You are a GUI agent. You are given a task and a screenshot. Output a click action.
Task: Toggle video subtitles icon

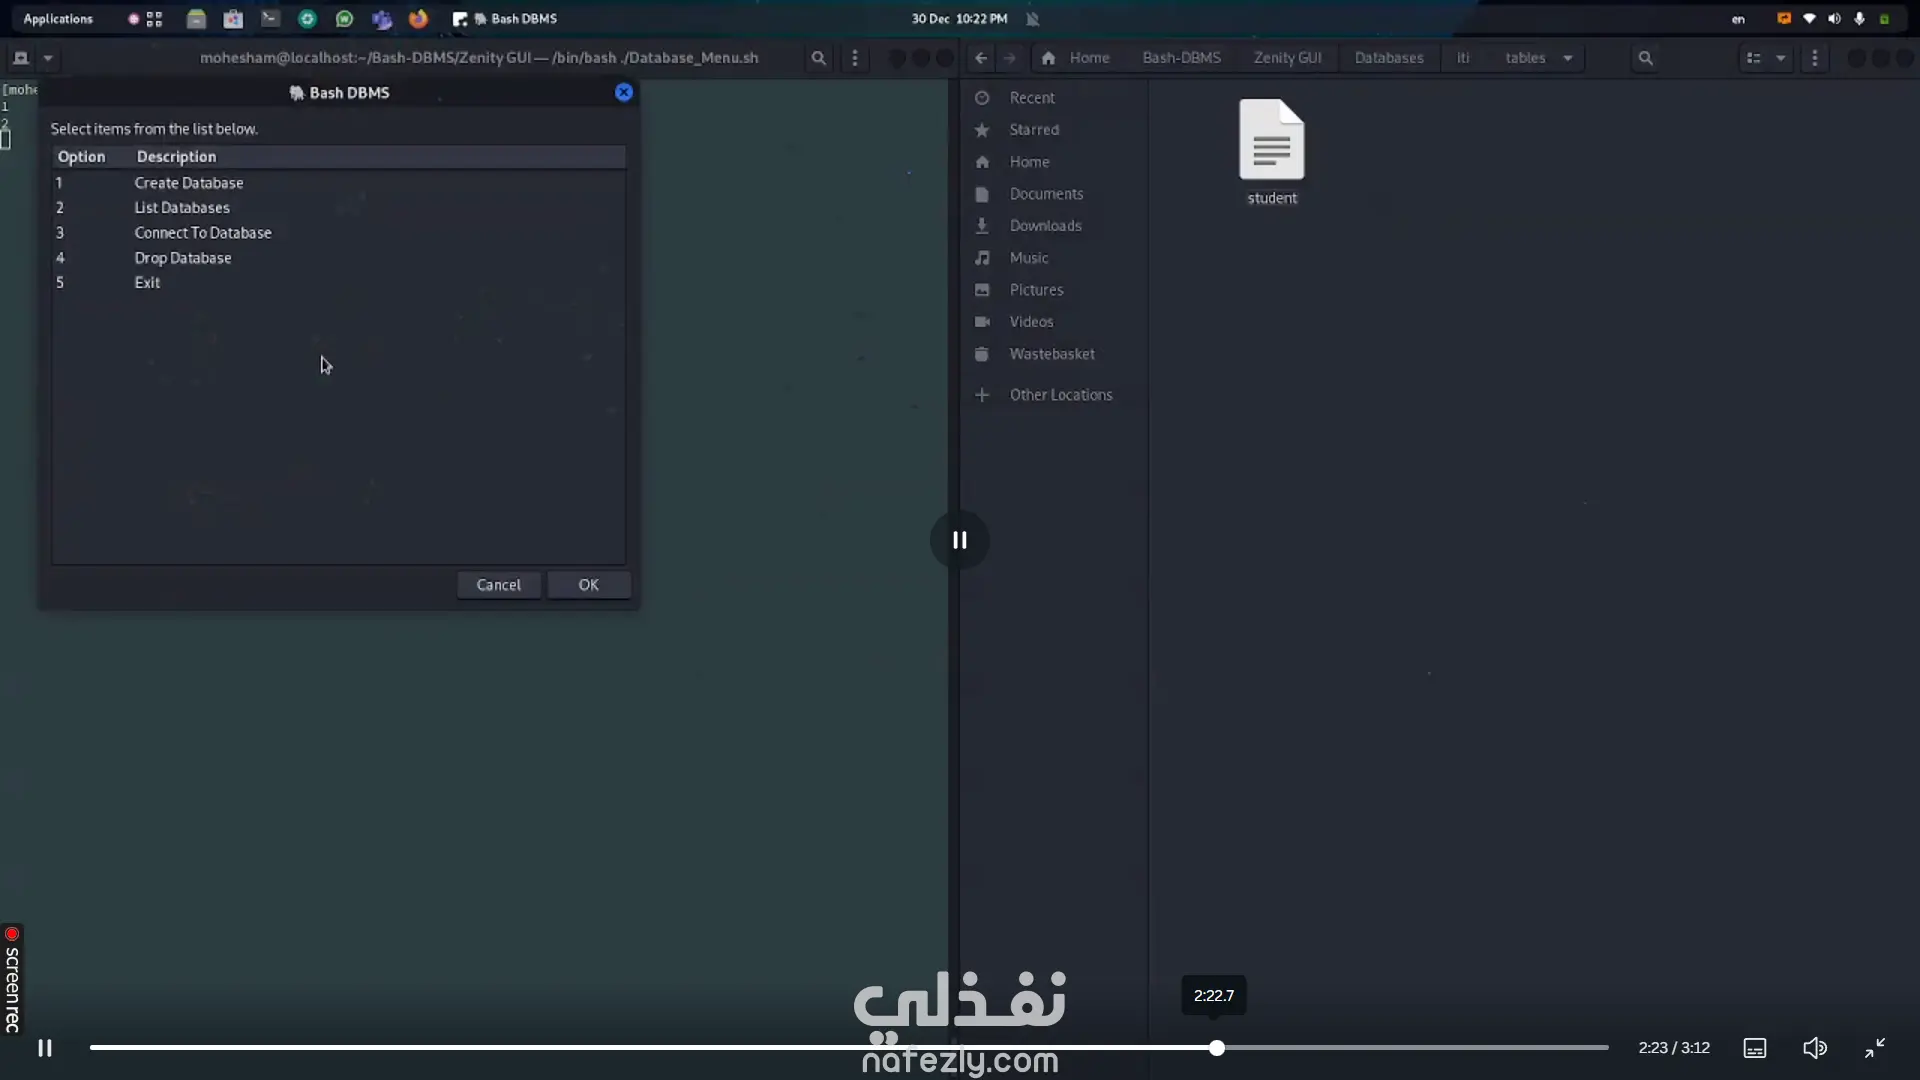[1754, 1048]
